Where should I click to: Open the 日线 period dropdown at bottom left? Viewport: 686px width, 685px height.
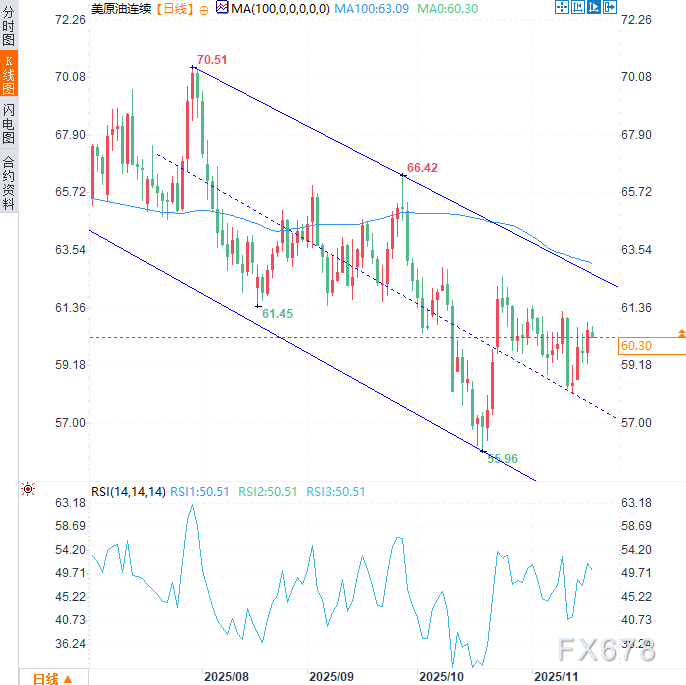pyautogui.click(x=52, y=677)
